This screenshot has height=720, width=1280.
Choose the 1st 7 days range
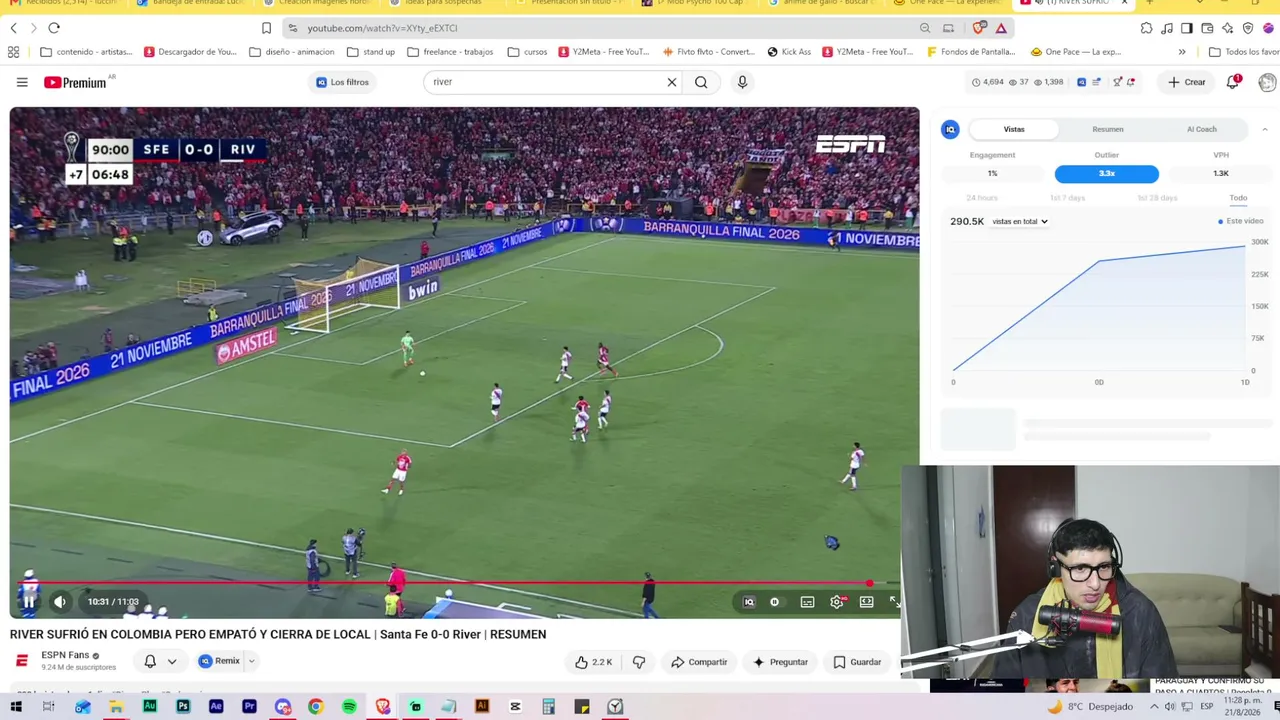tap(1067, 198)
